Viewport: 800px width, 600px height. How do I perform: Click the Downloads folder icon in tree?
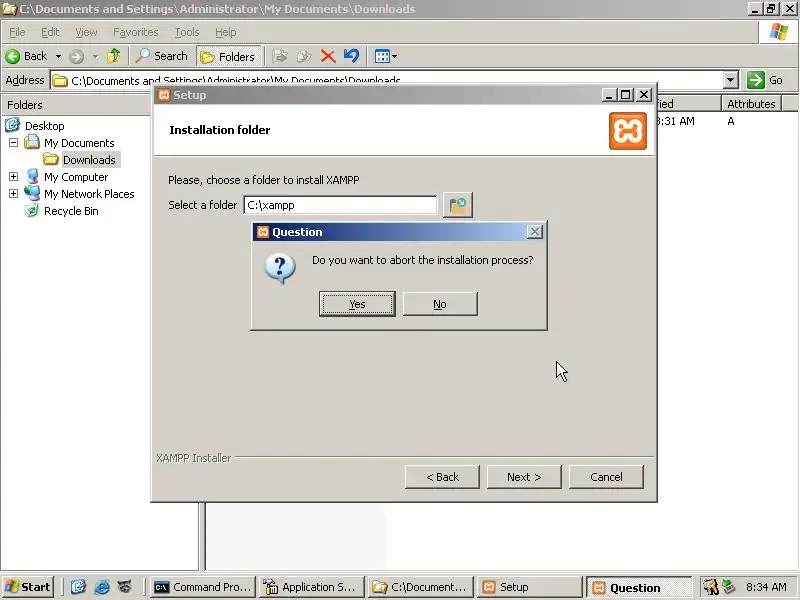tap(51, 160)
